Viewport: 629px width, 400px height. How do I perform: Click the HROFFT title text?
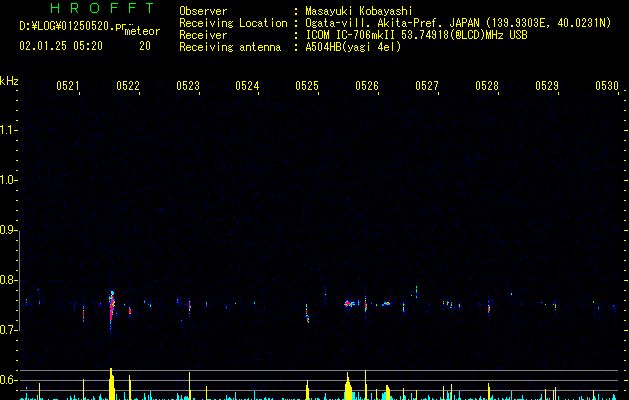tap(102, 8)
